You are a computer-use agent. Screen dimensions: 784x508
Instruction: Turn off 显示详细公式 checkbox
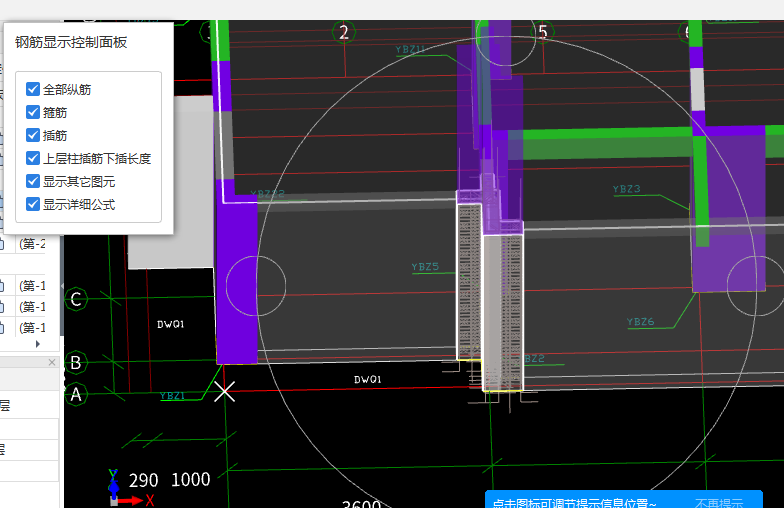click(x=33, y=204)
